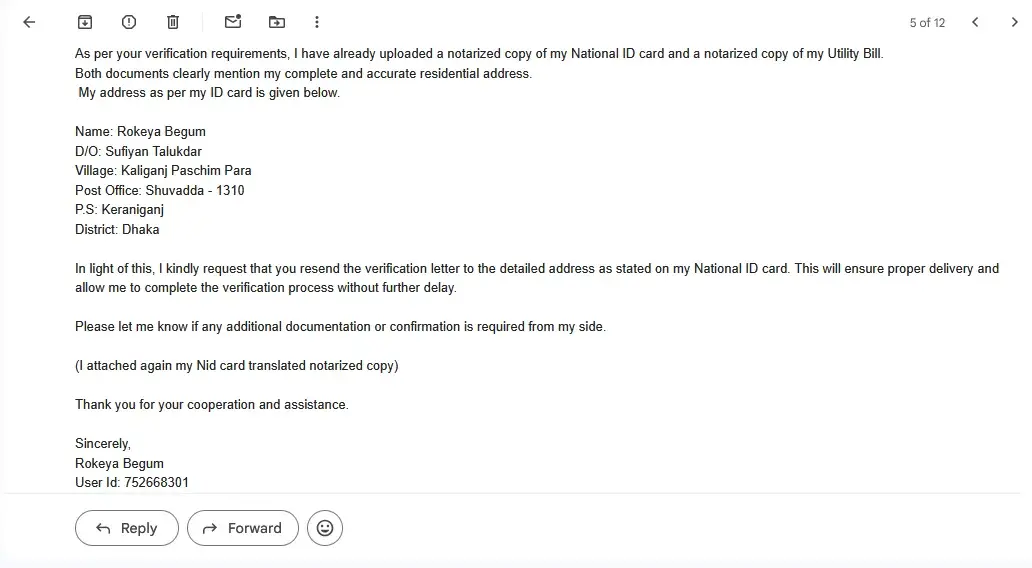1032x568 pixels.
Task: Go to the newer email arrow
Action: [975, 22]
